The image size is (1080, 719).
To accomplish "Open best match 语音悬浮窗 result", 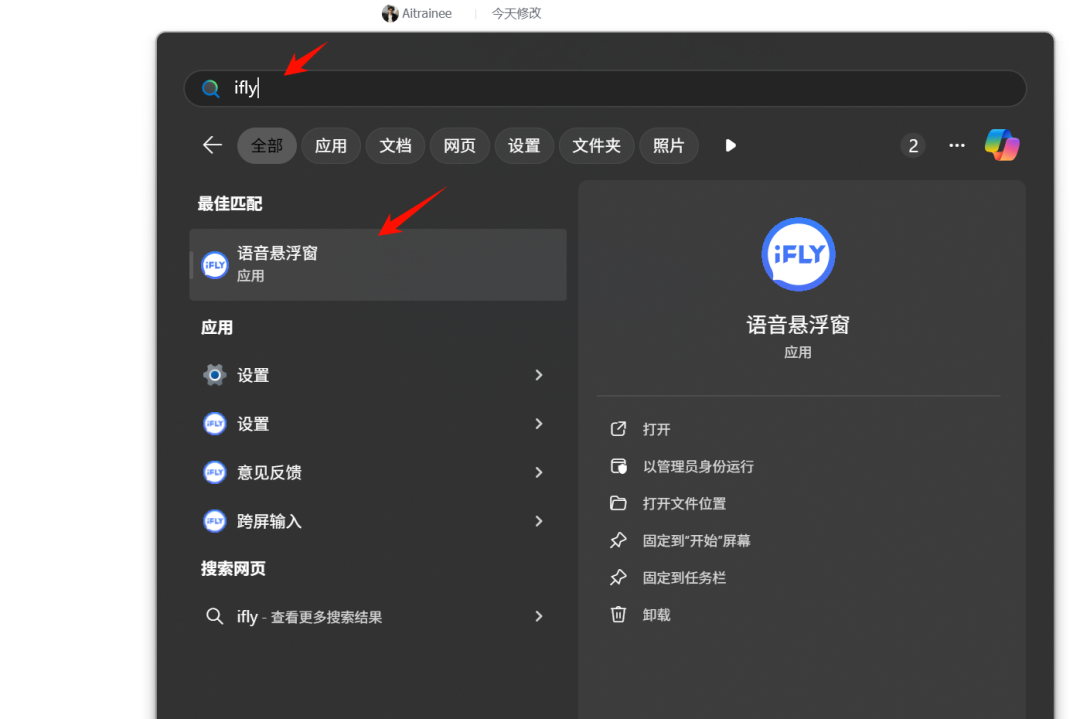I will (x=378, y=264).
